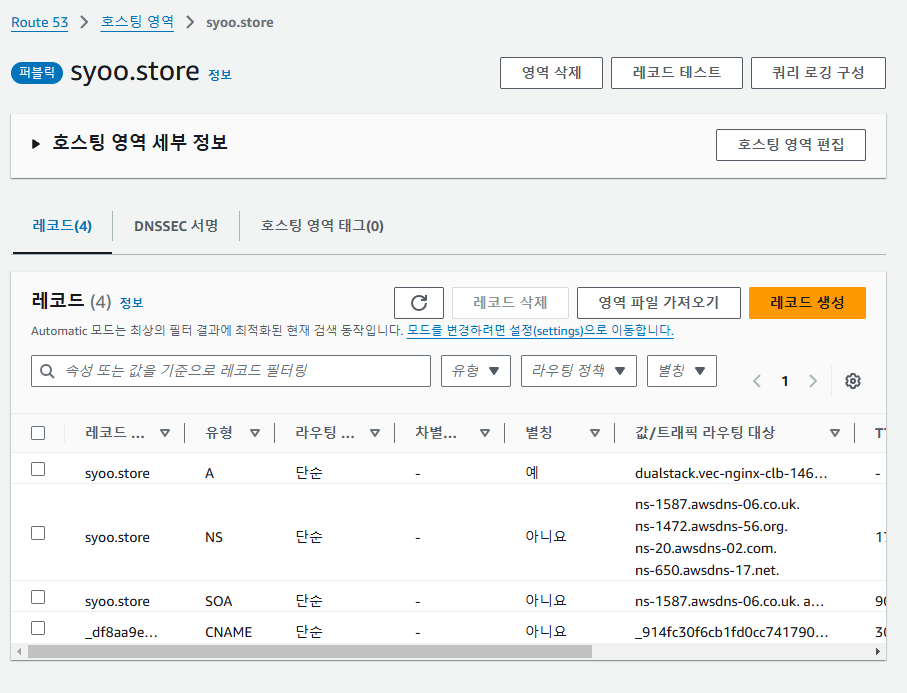
Task: Click 예 alias cell of A record
Action: coord(532,473)
